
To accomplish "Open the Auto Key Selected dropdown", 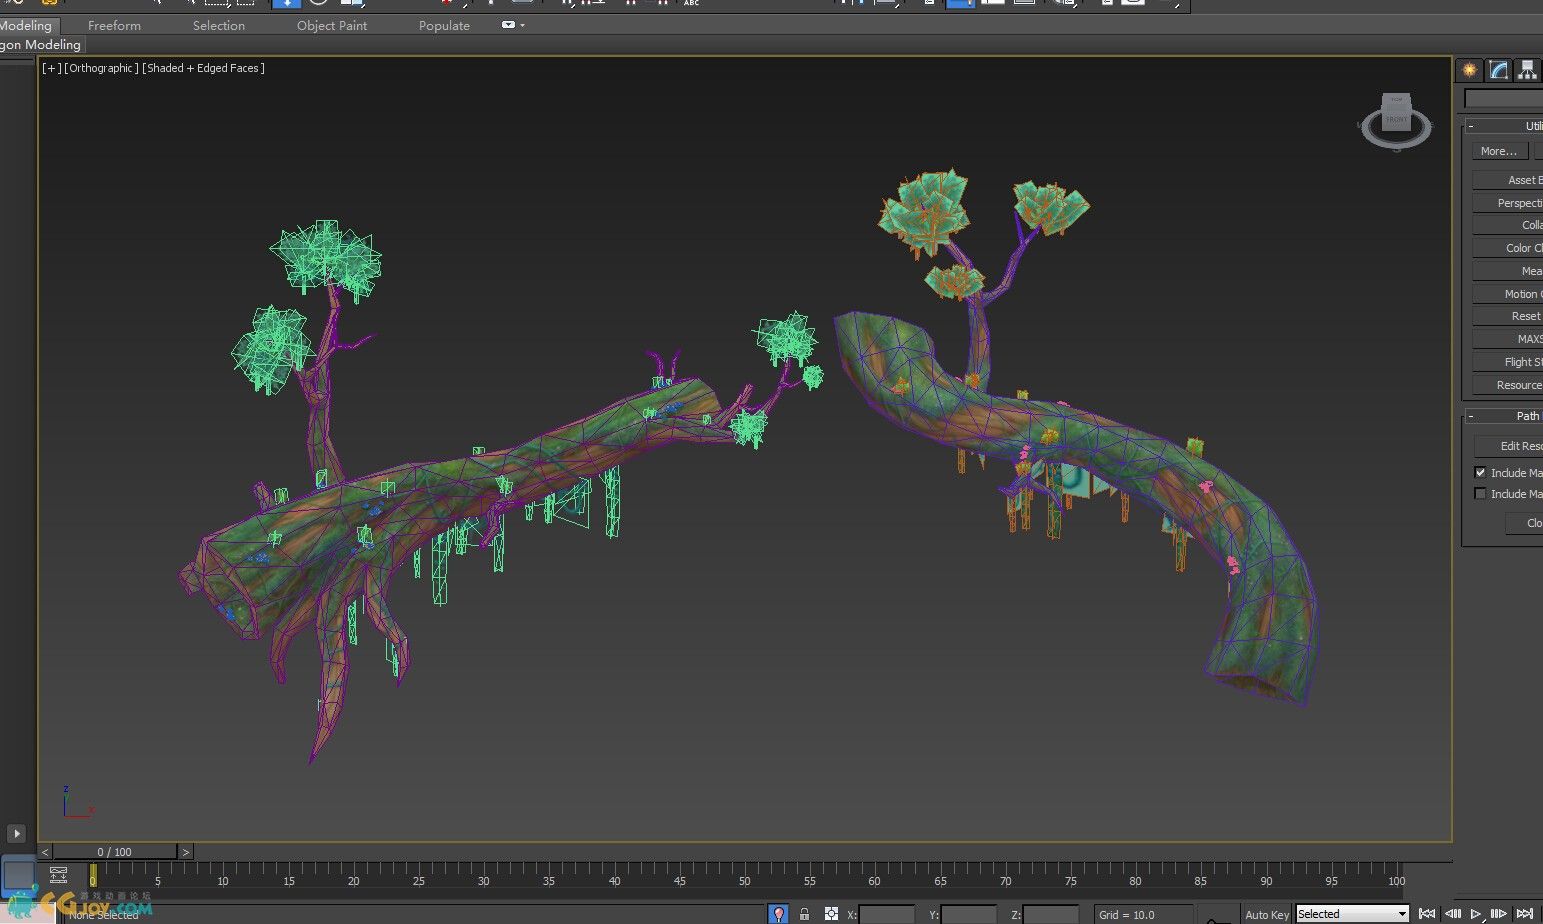I will pos(1352,914).
